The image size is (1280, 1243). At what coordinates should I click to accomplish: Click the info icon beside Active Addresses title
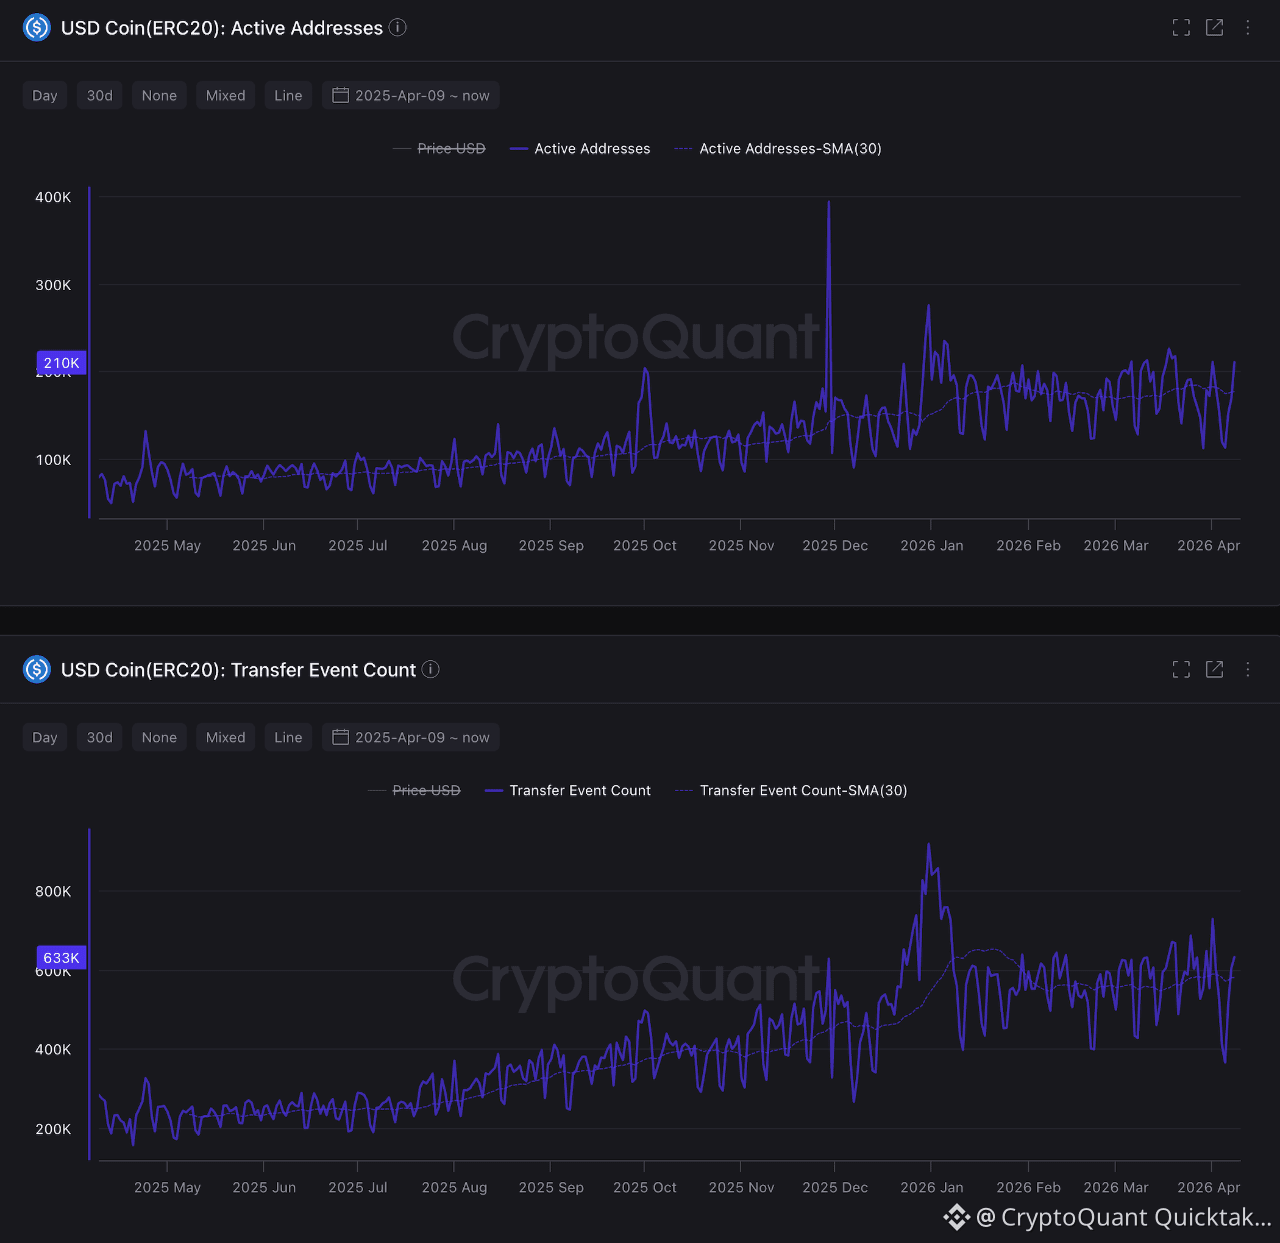398,27
